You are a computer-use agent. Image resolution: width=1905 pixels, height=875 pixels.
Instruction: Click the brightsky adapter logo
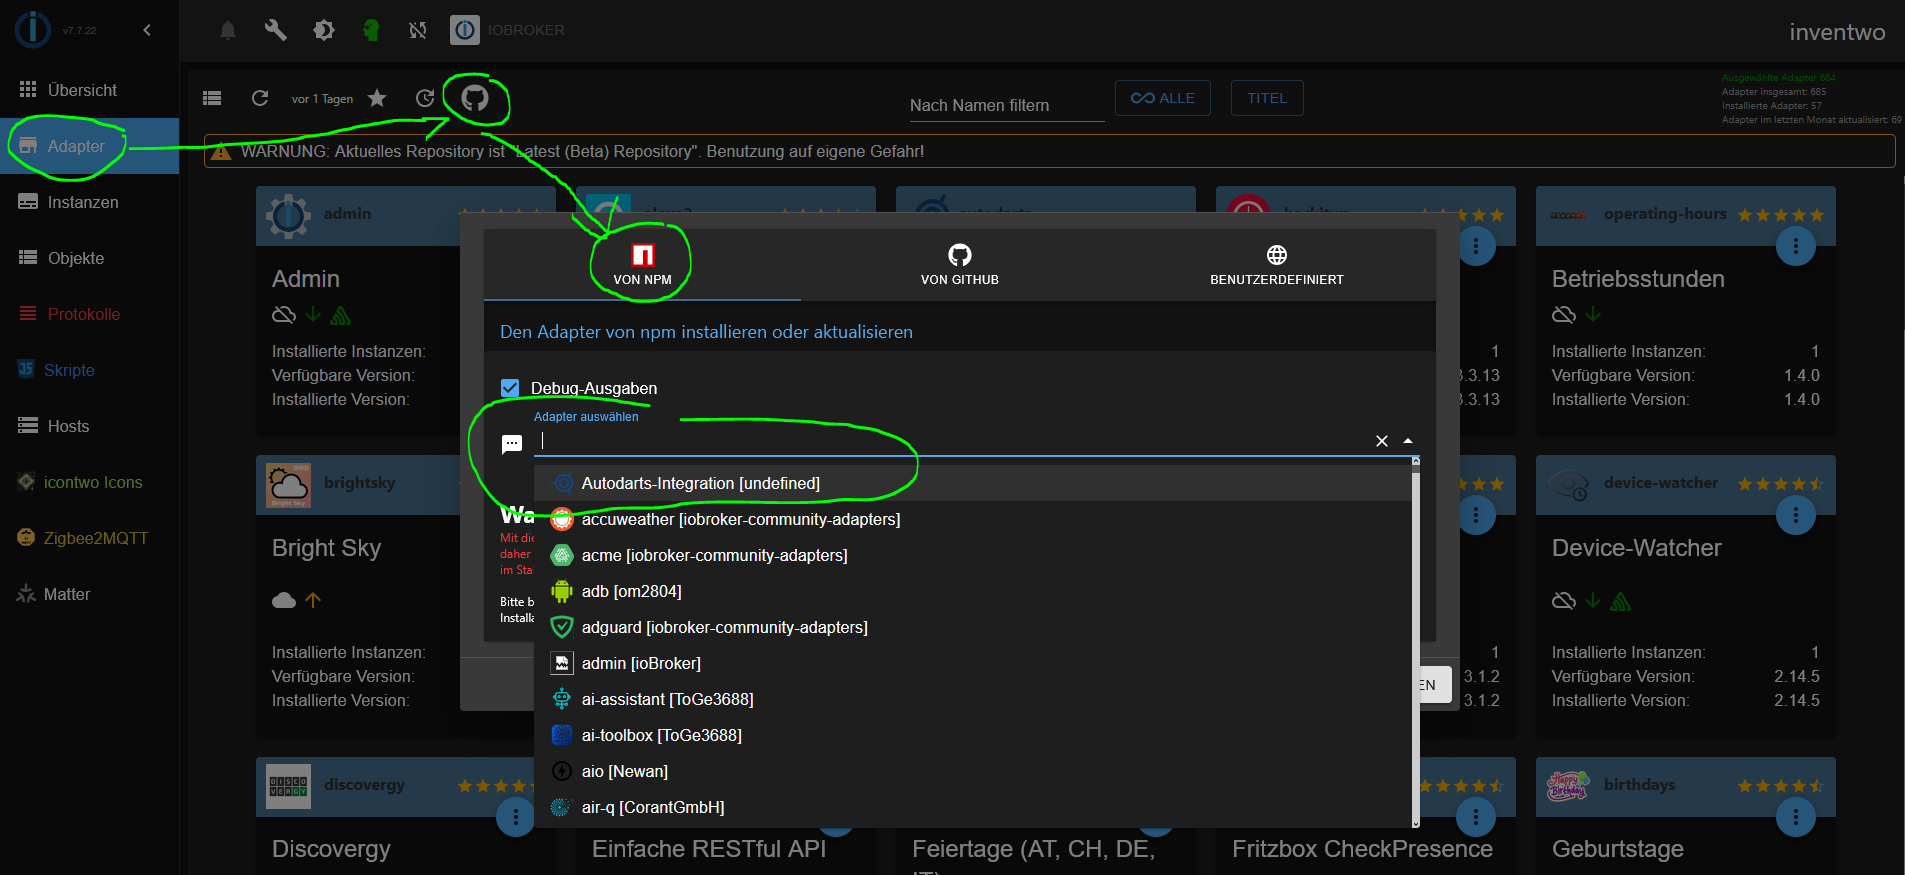[289, 485]
